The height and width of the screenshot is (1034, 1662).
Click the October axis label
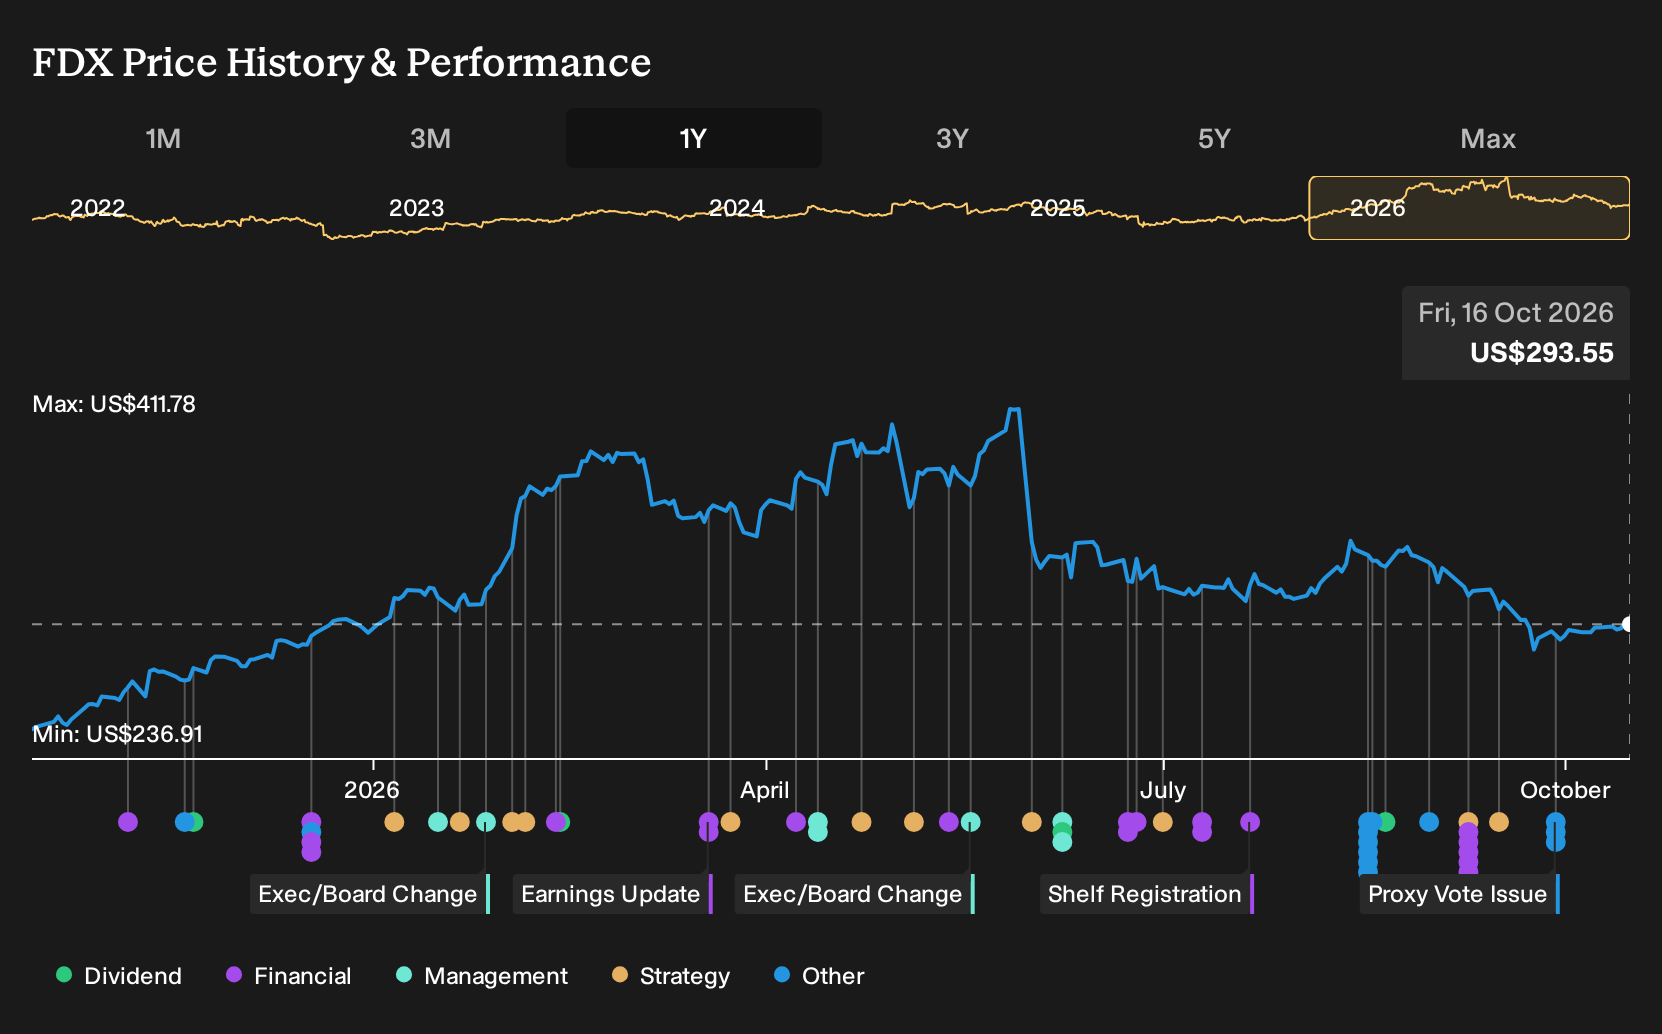tap(1565, 790)
